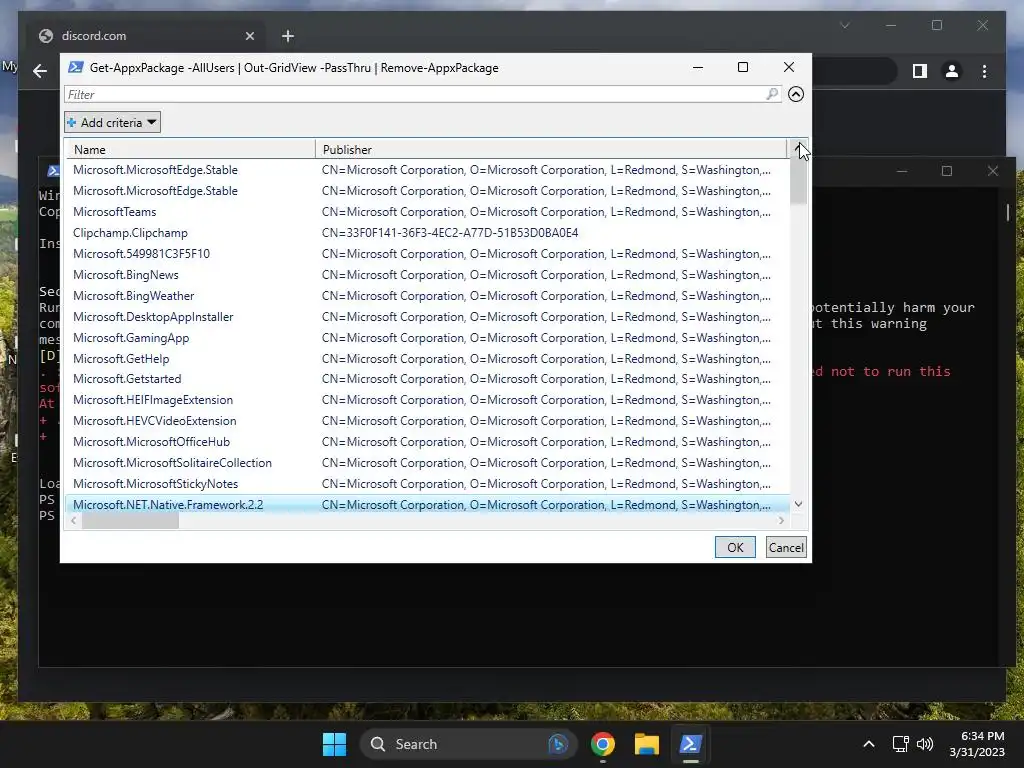Maximize the PowerShell console window behind

946,171
